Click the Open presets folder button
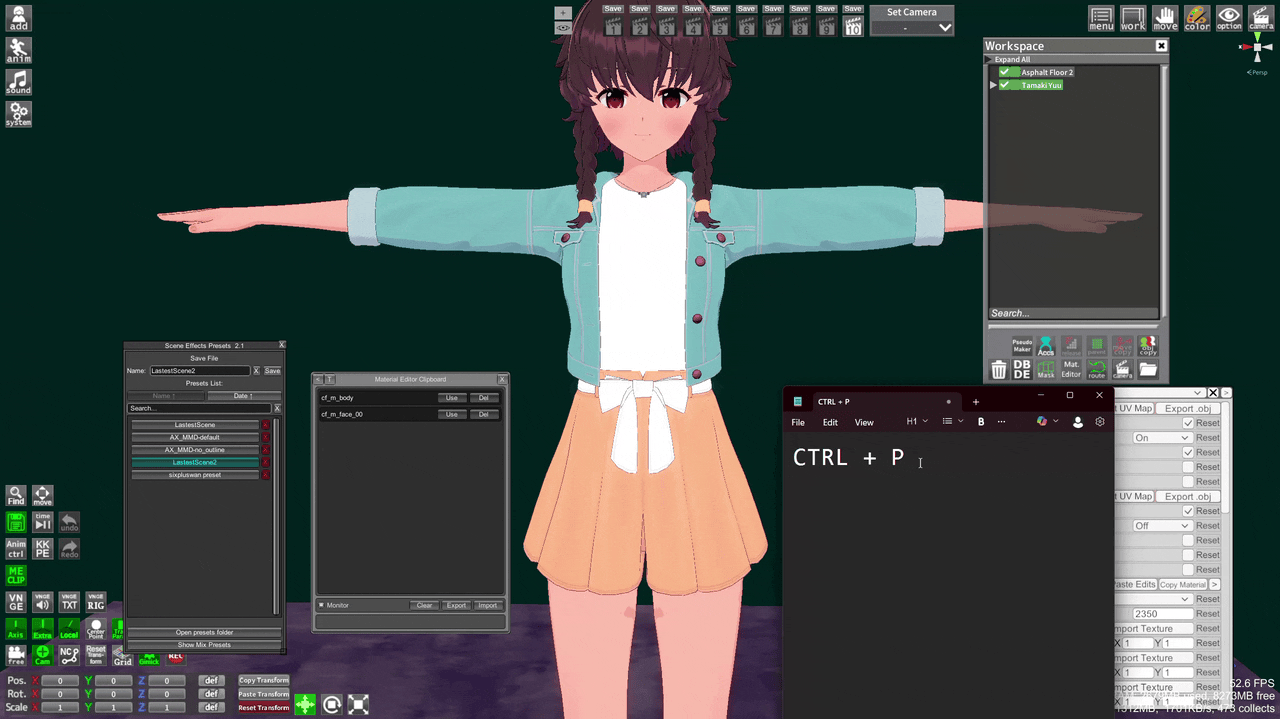1280x719 pixels. pos(204,632)
